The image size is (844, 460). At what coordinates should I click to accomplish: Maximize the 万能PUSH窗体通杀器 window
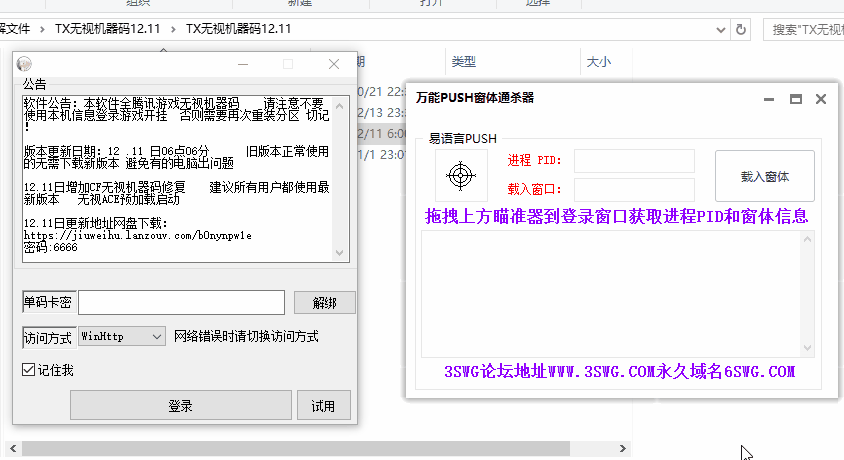click(x=796, y=99)
